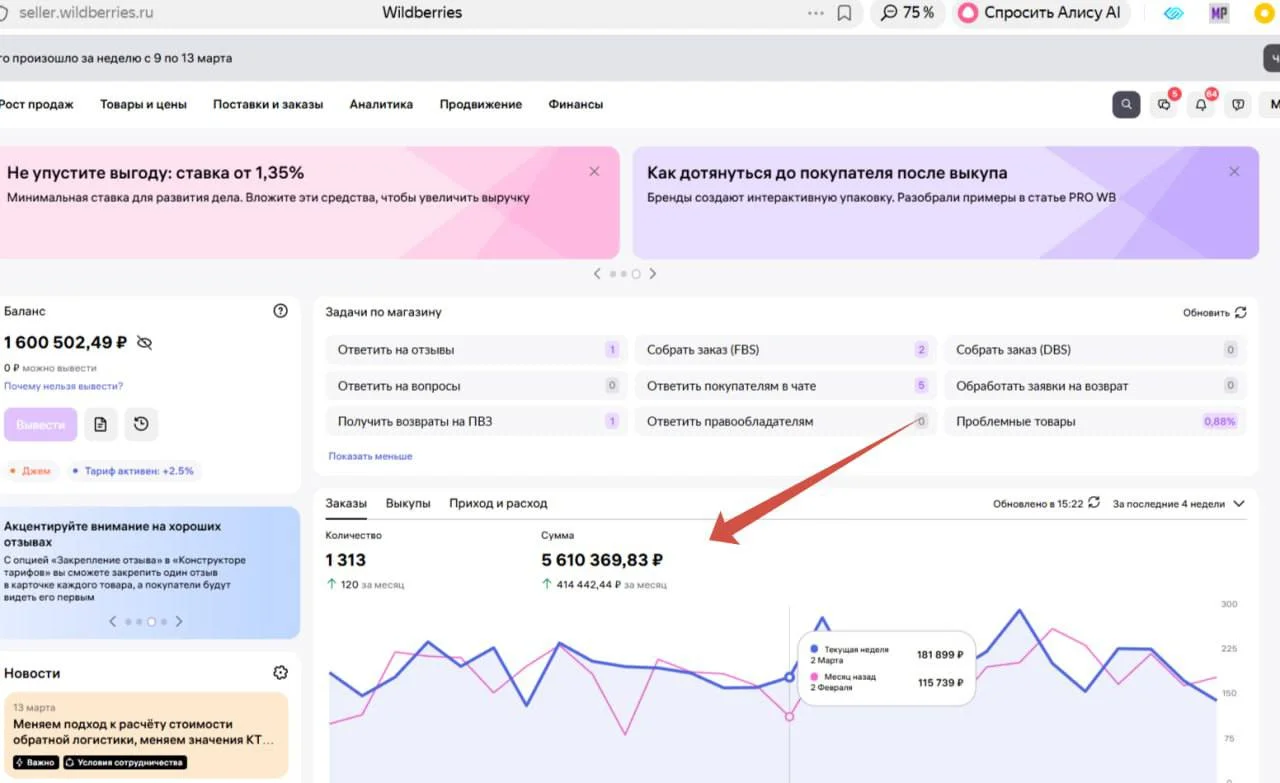1280x783 pixels.
Task: Go to next slide in 'Акцентируйте внимание' card
Action: pyautogui.click(x=179, y=621)
